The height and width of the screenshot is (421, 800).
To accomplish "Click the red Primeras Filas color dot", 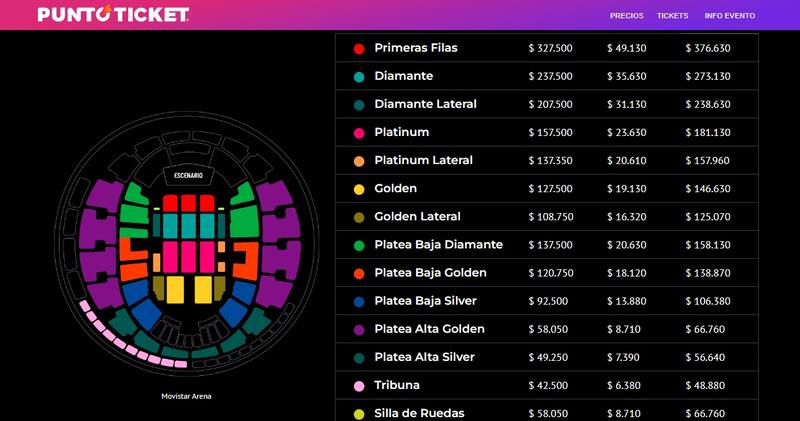I will pos(359,48).
